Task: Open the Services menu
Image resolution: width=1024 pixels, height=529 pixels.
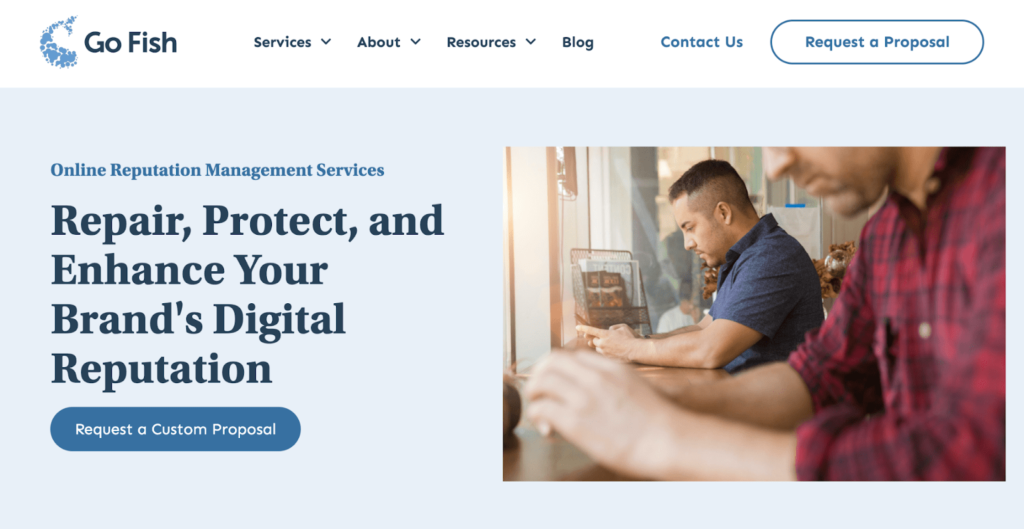Action: (282, 42)
